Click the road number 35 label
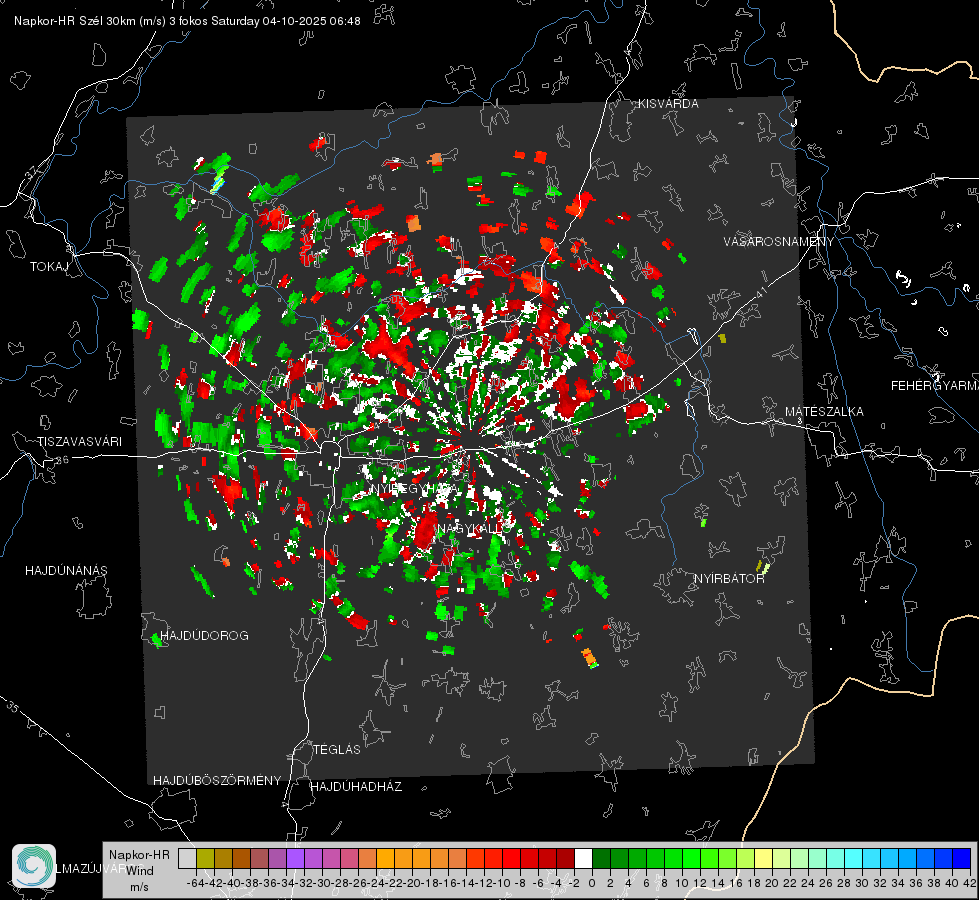979x900 pixels. [x=13, y=707]
